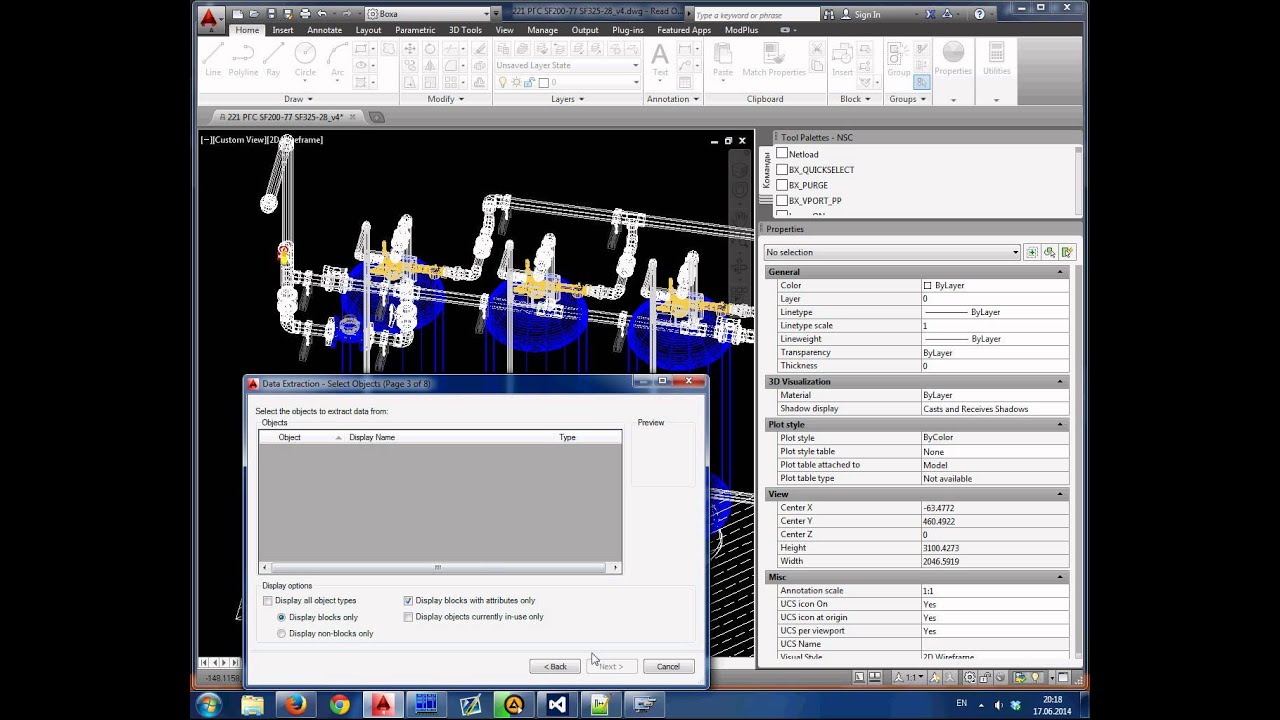Viewport: 1280px width, 720px height.
Task: Click the AutoCAD application logo button
Action: (x=209, y=17)
